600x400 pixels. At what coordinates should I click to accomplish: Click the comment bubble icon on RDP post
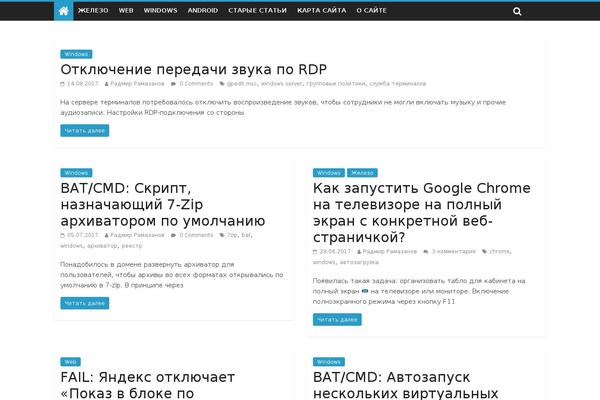pyautogui.click(x=173, y=84)
